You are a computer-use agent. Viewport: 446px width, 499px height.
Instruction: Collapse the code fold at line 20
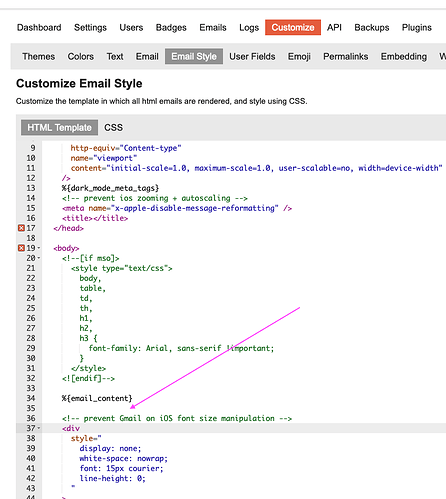pyautogui.click(x=39, y=258)
